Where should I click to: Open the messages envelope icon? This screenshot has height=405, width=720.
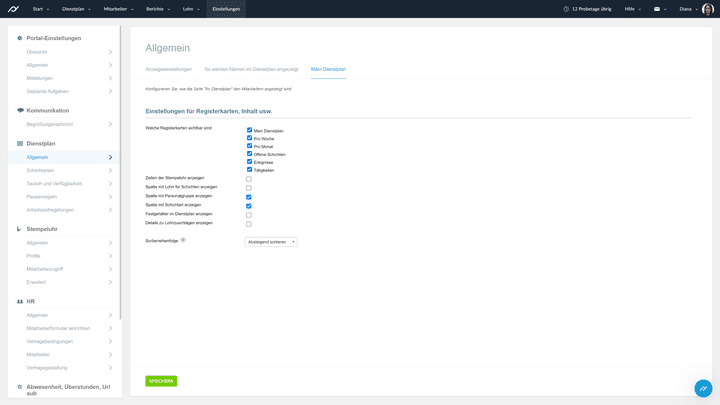coord(657,8)
